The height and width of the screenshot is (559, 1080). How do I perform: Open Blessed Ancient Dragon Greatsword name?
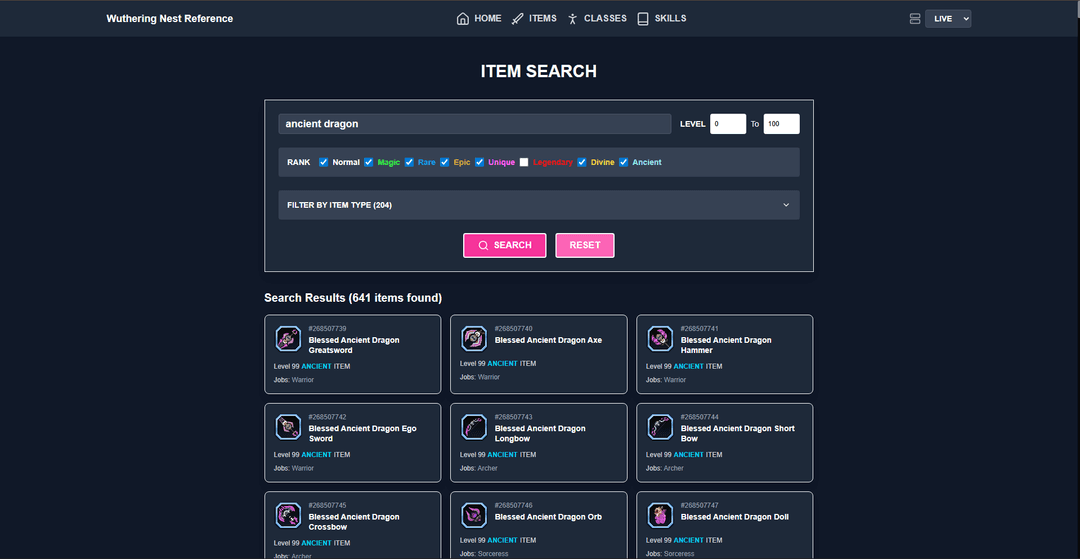tap(354, 346)
